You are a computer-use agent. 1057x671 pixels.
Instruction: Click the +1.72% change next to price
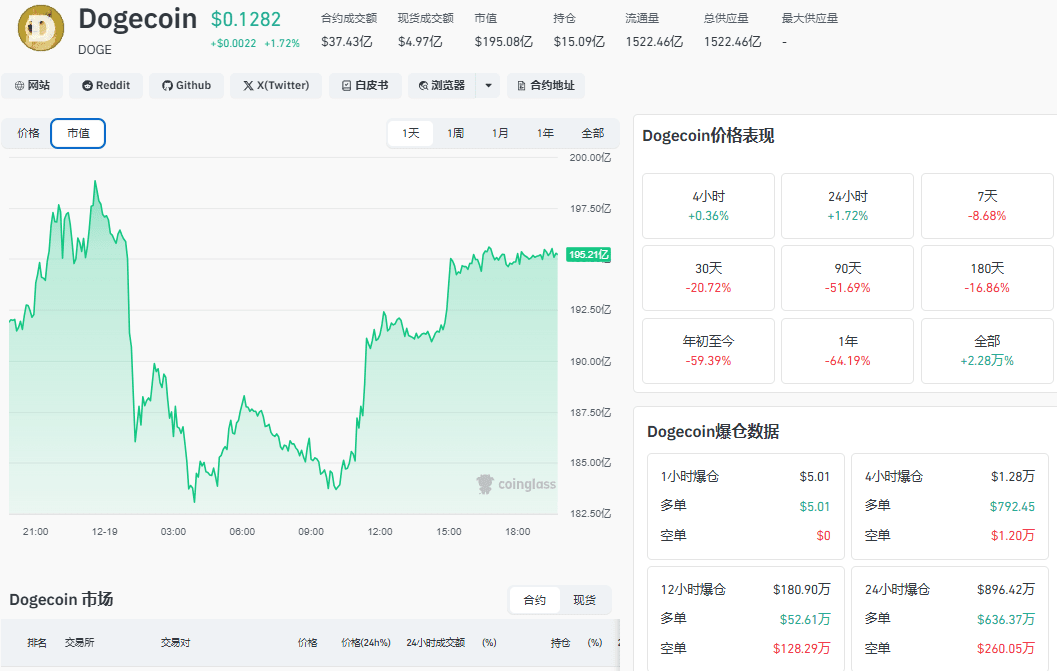282,43
